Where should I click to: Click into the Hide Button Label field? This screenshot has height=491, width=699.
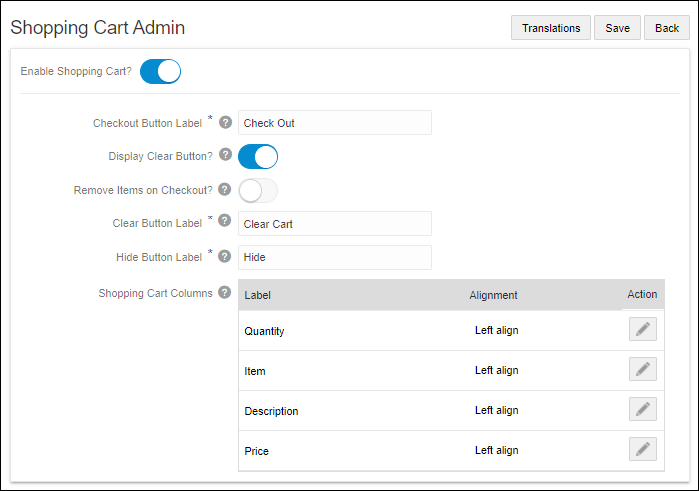pyautogui.click(x=334, y=257)
